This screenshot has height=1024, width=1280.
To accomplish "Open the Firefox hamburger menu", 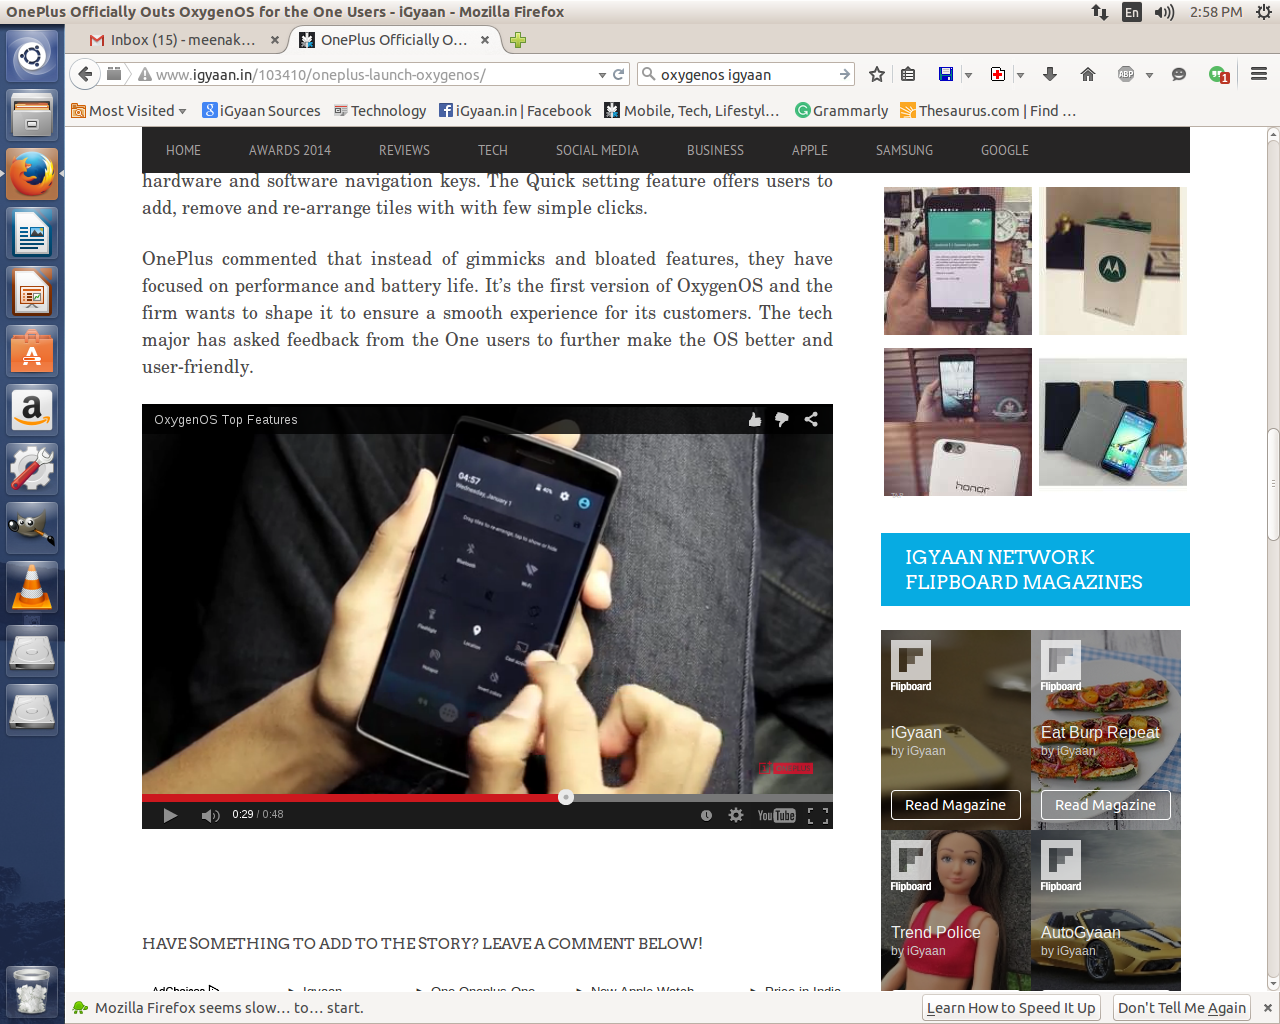I will [1259, 75].
